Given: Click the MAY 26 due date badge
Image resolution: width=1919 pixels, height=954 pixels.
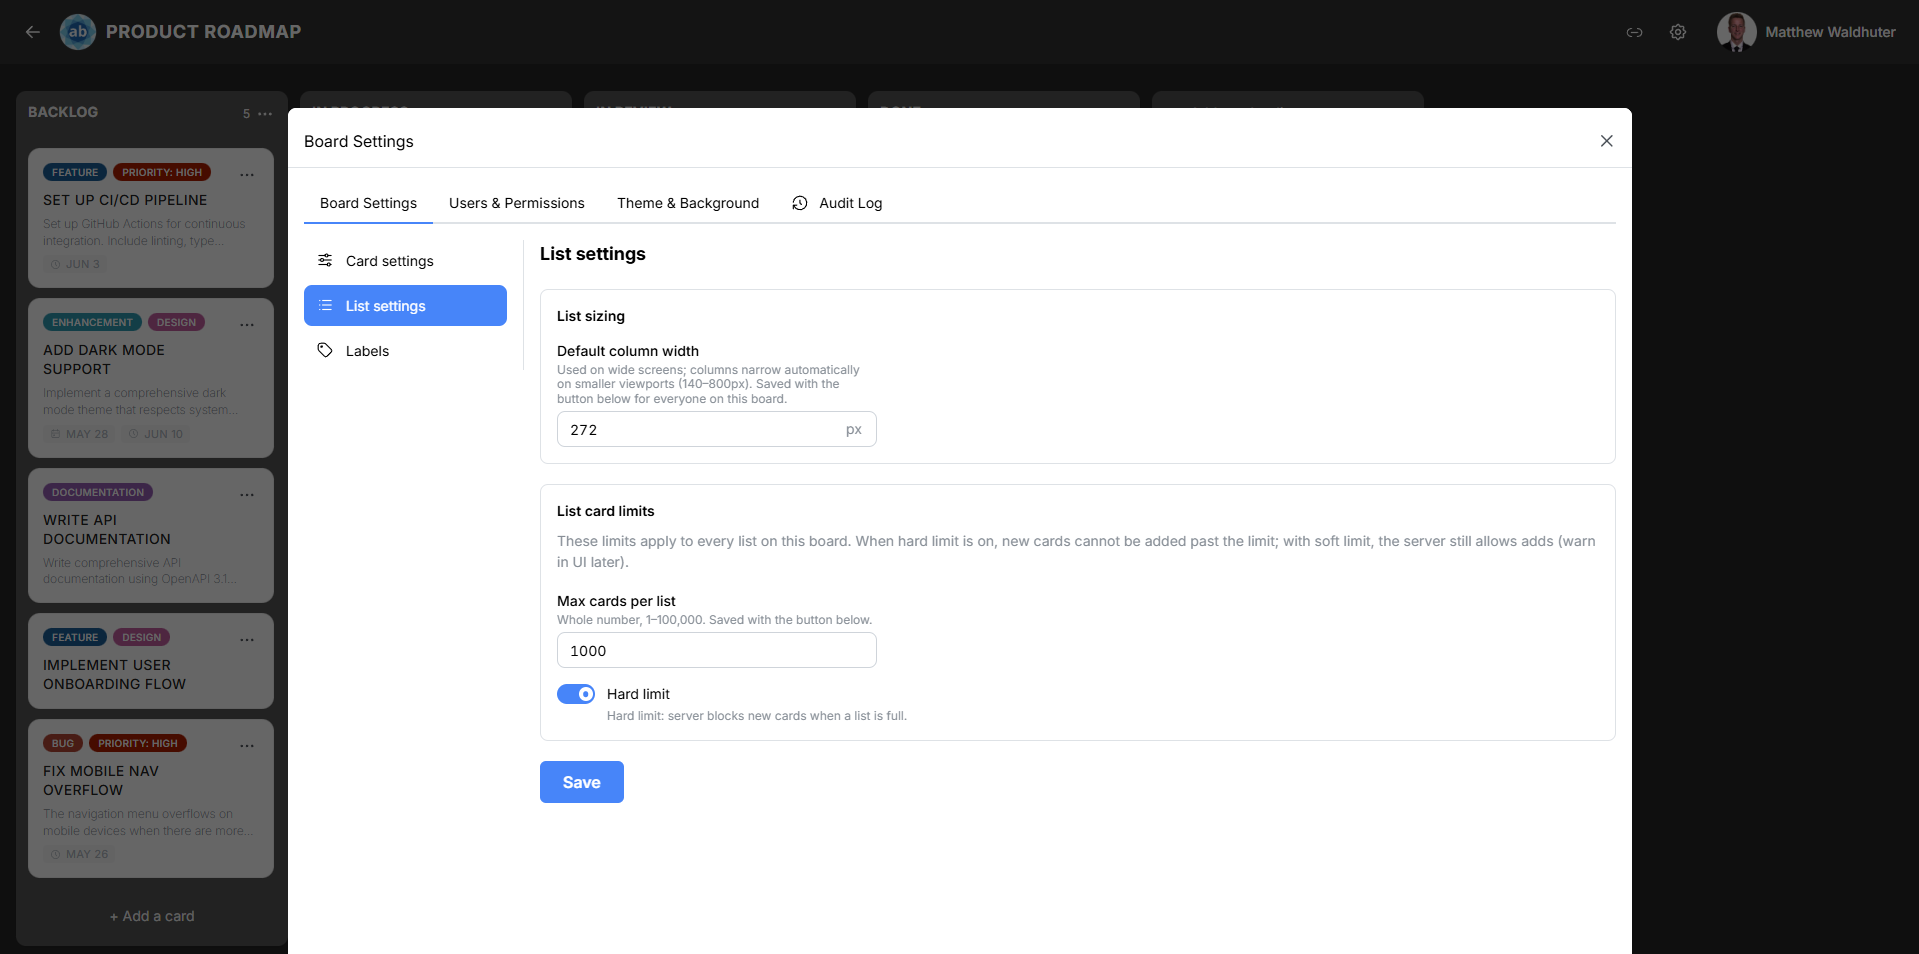Looking at the screenshot, I should pyautogui.click(x=80, y=854).
